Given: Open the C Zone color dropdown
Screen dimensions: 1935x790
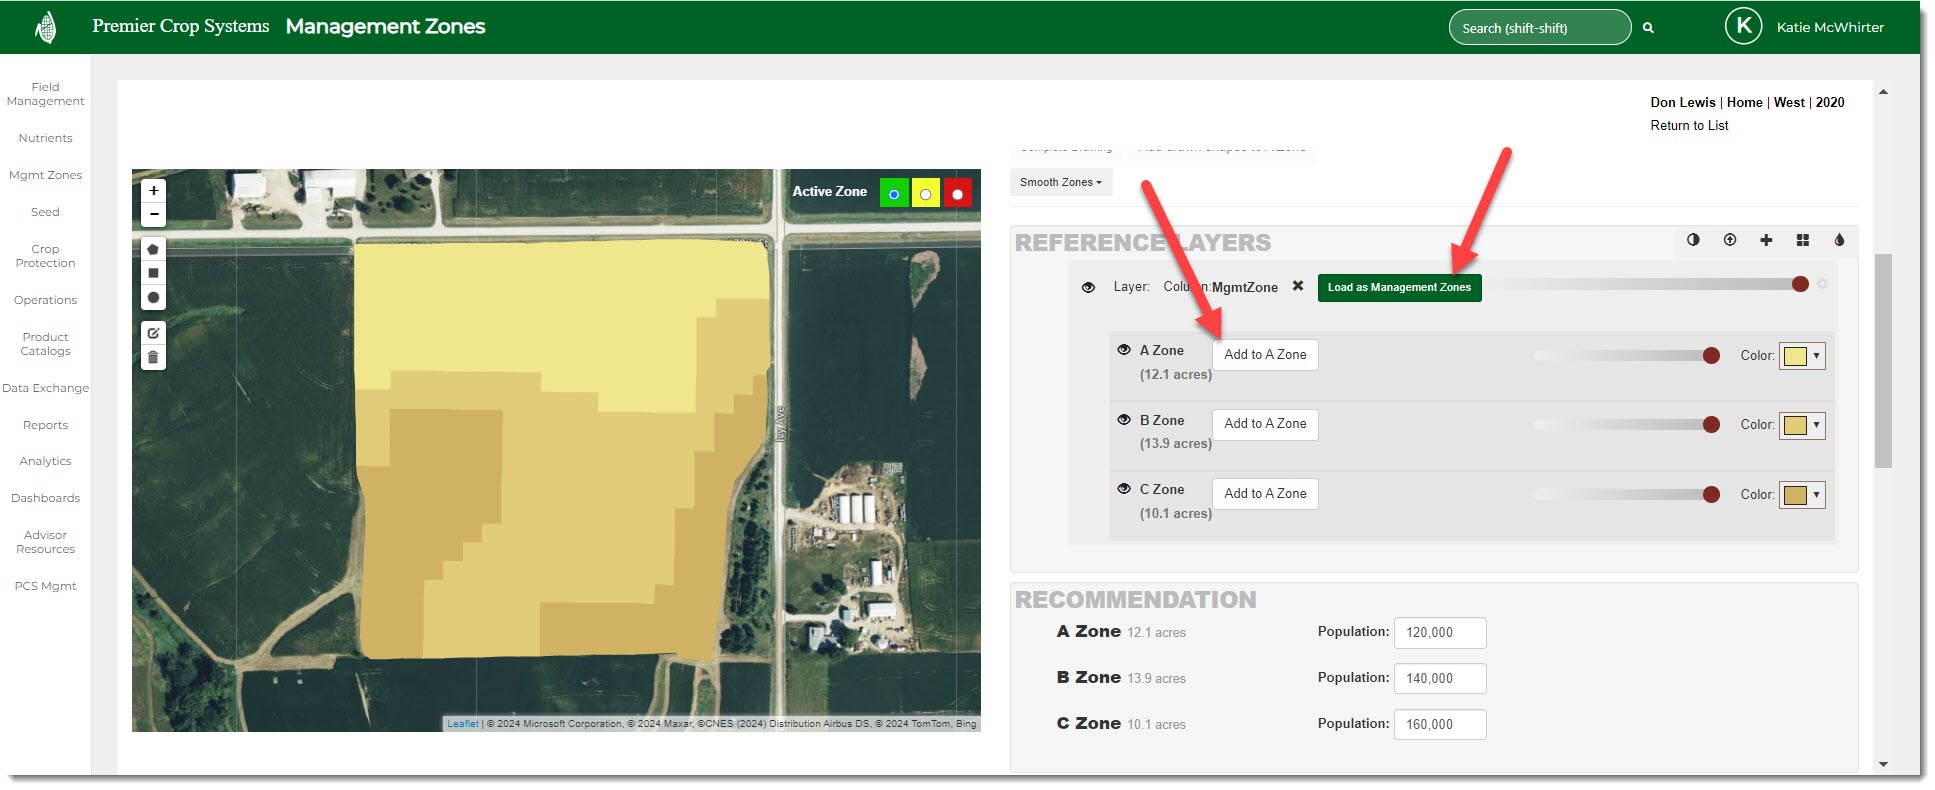Looking at the screenshot, I should (1802, 495).
